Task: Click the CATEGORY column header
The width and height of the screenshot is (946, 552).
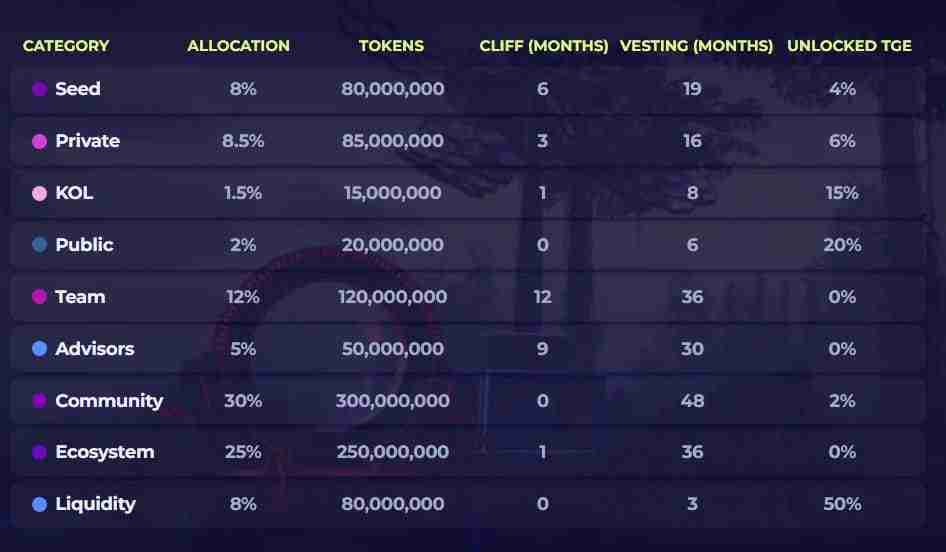Action: [x=66, y=46]
